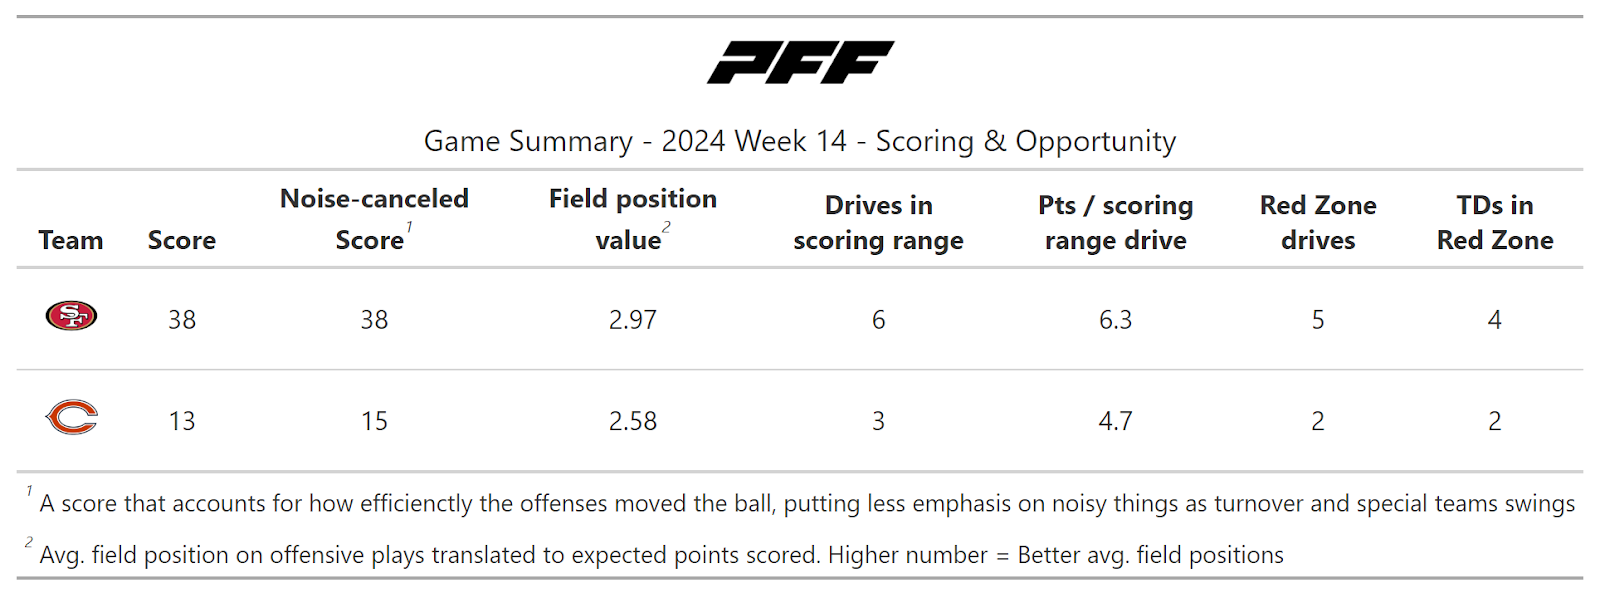This screenshot has width=1600, height=593.
Task: Click the Bears points per drive 4.7
Action: tap(1115, 421)
